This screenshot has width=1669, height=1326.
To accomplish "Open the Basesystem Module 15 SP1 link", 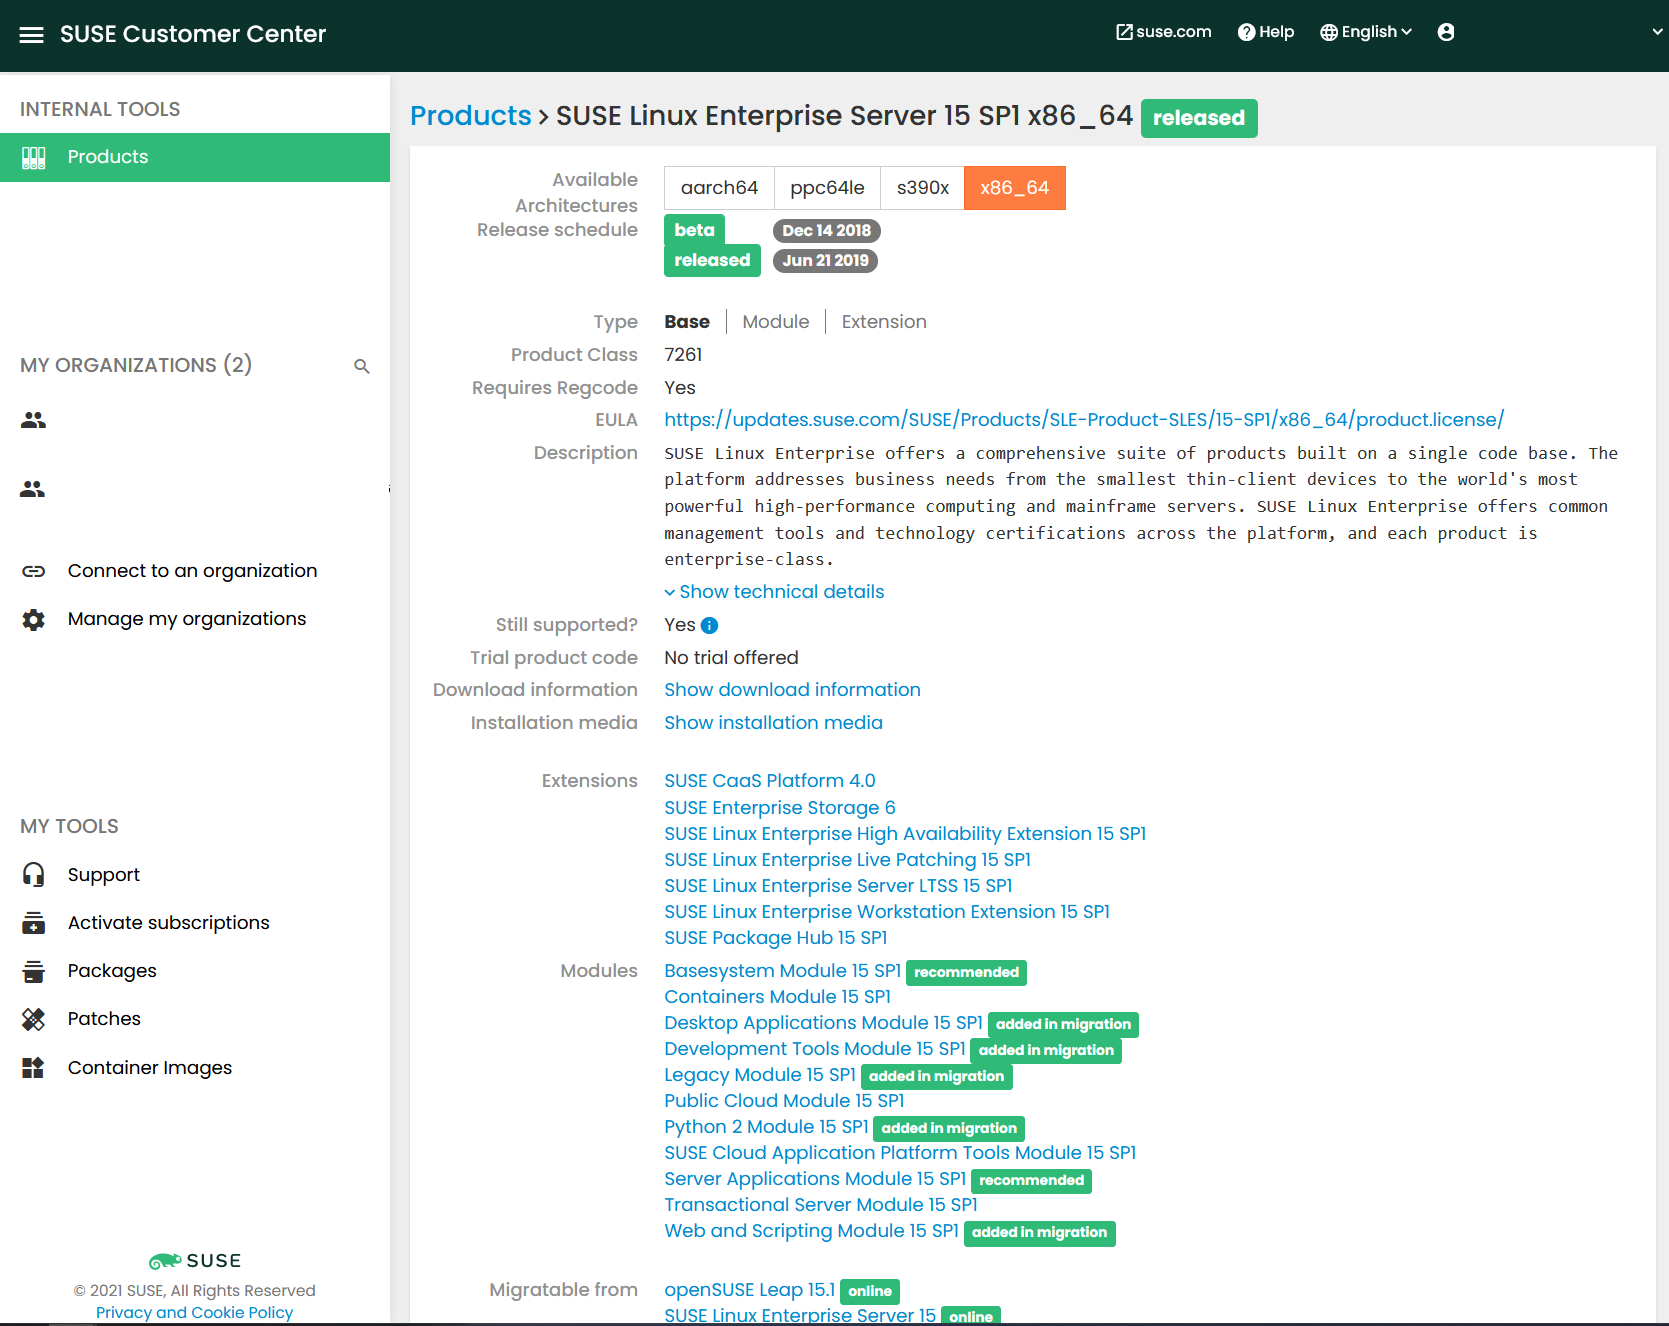I will pyautogui.click(x=782, y=971).
